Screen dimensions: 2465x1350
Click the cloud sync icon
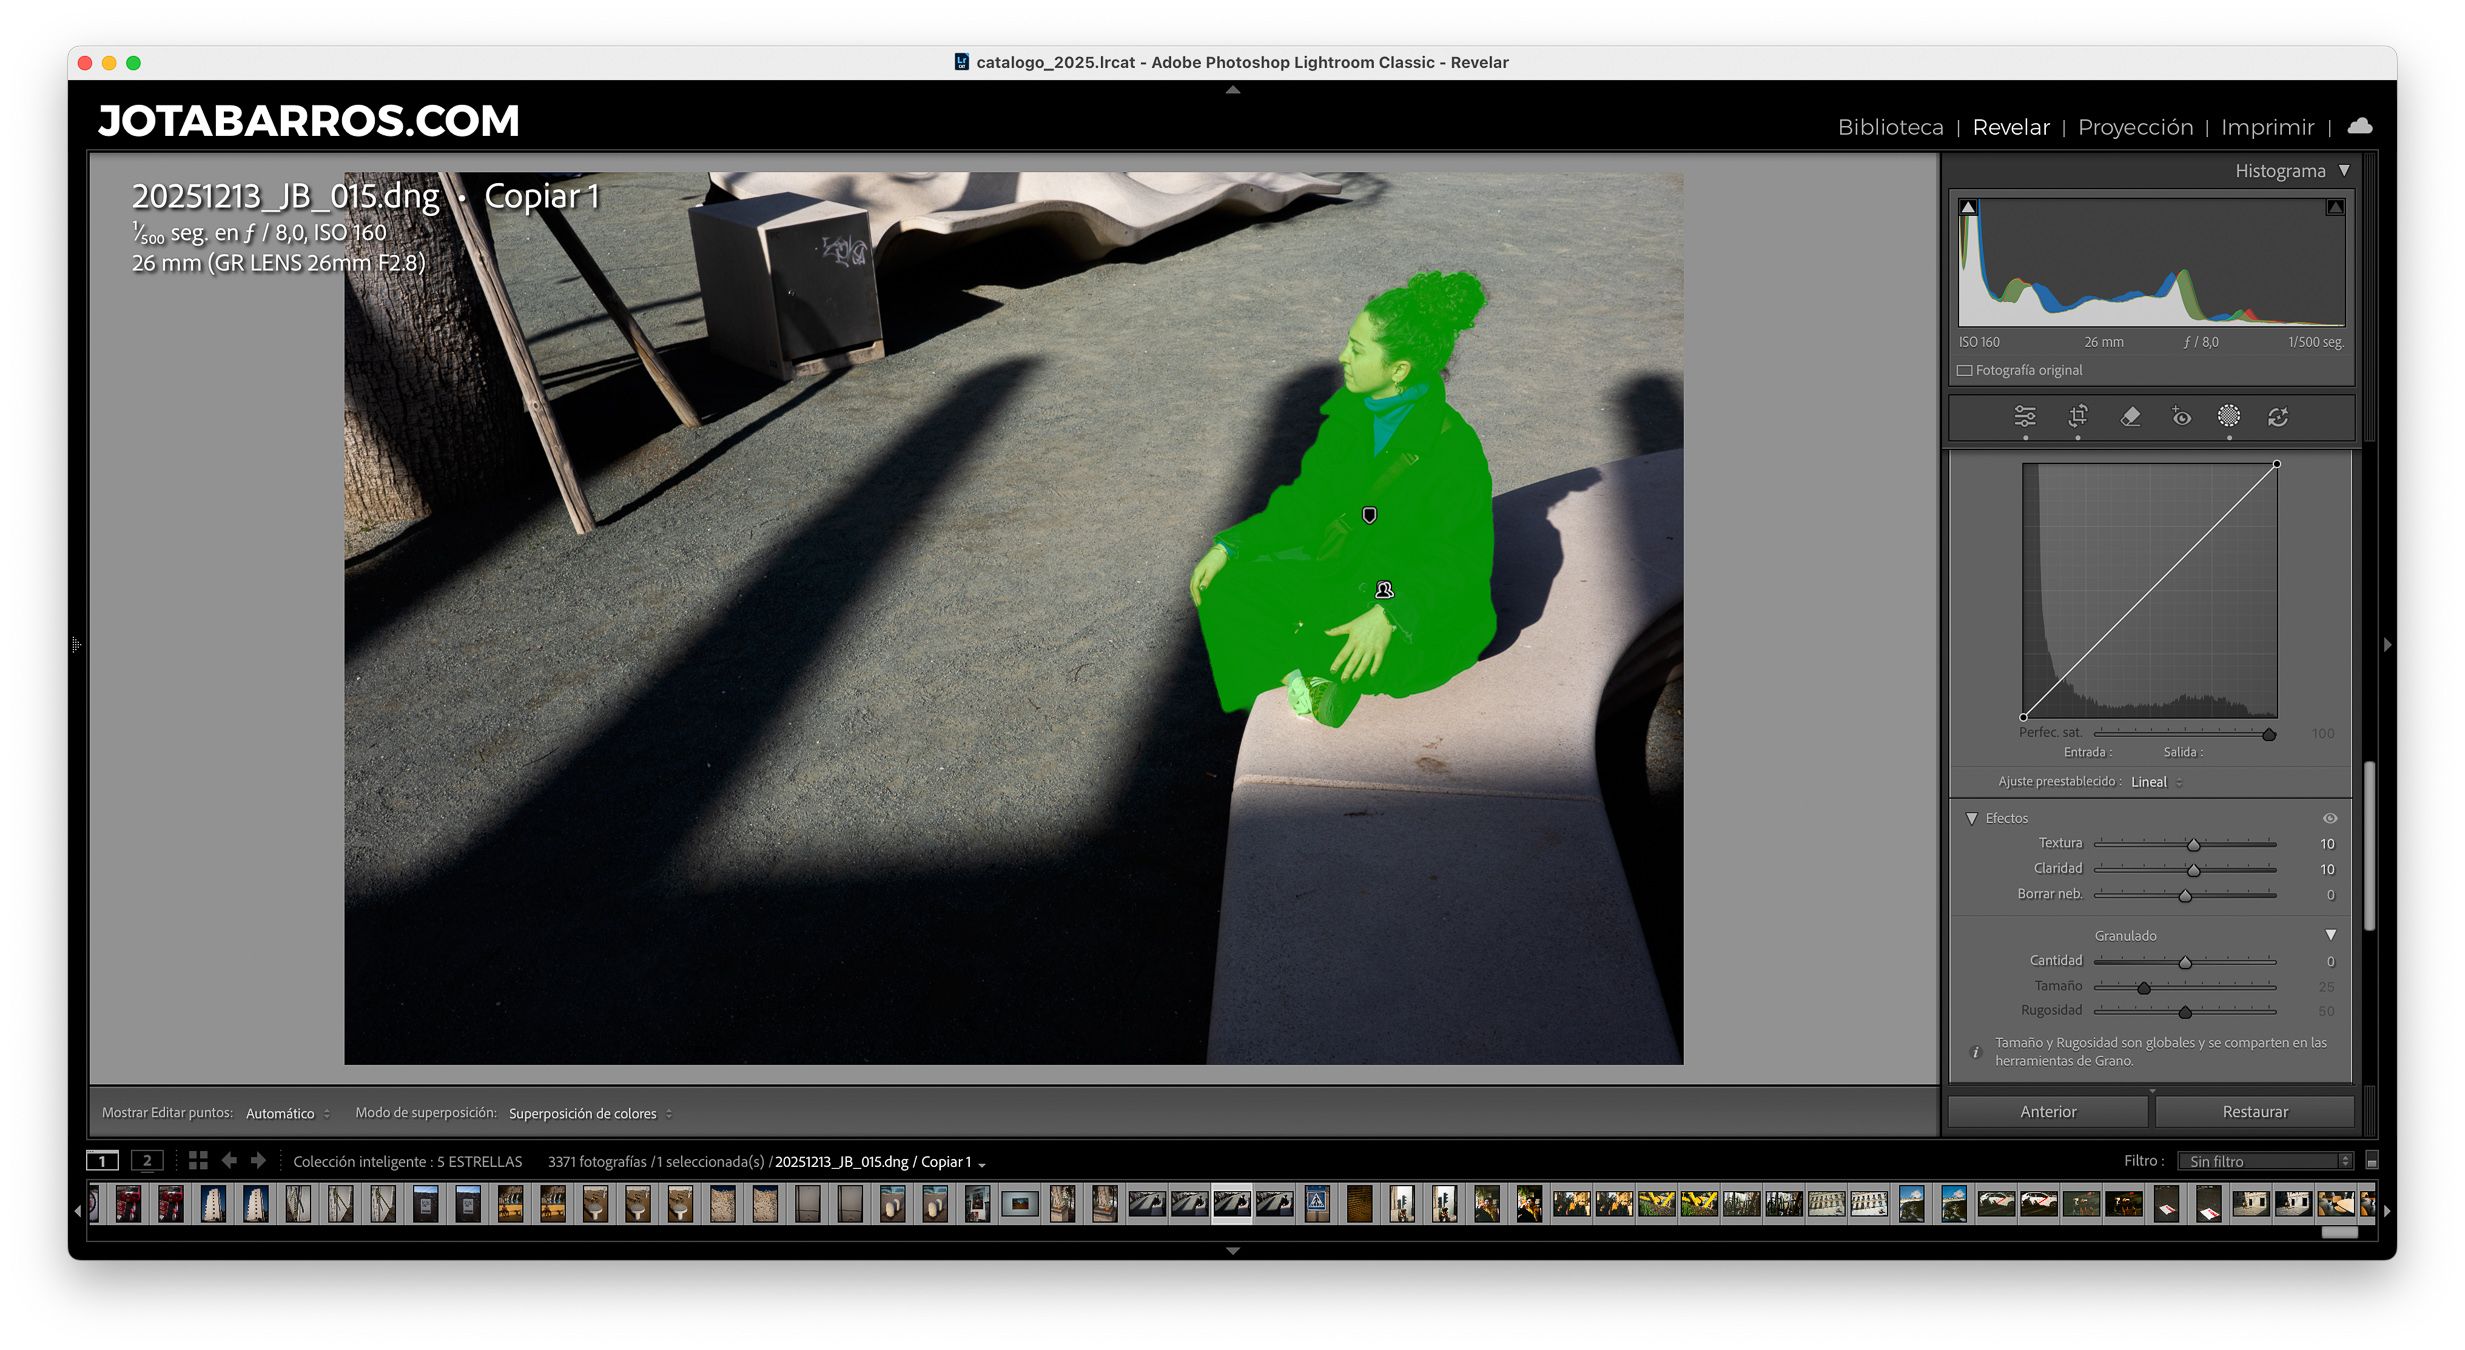pos(2359,126)
